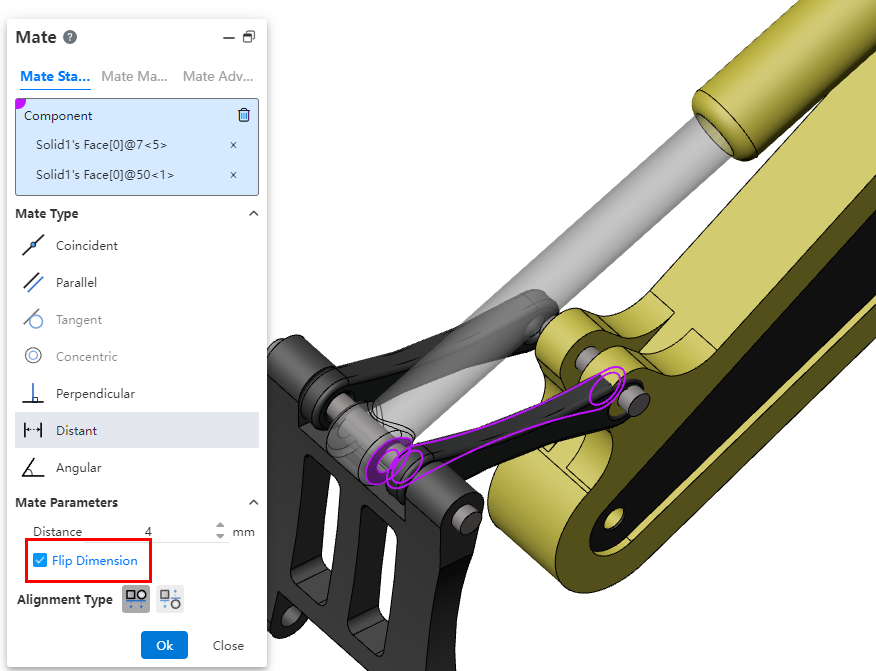Screen dimensions: 876x671
Task: Choose the Angular mate type
Action: (137, 468)
